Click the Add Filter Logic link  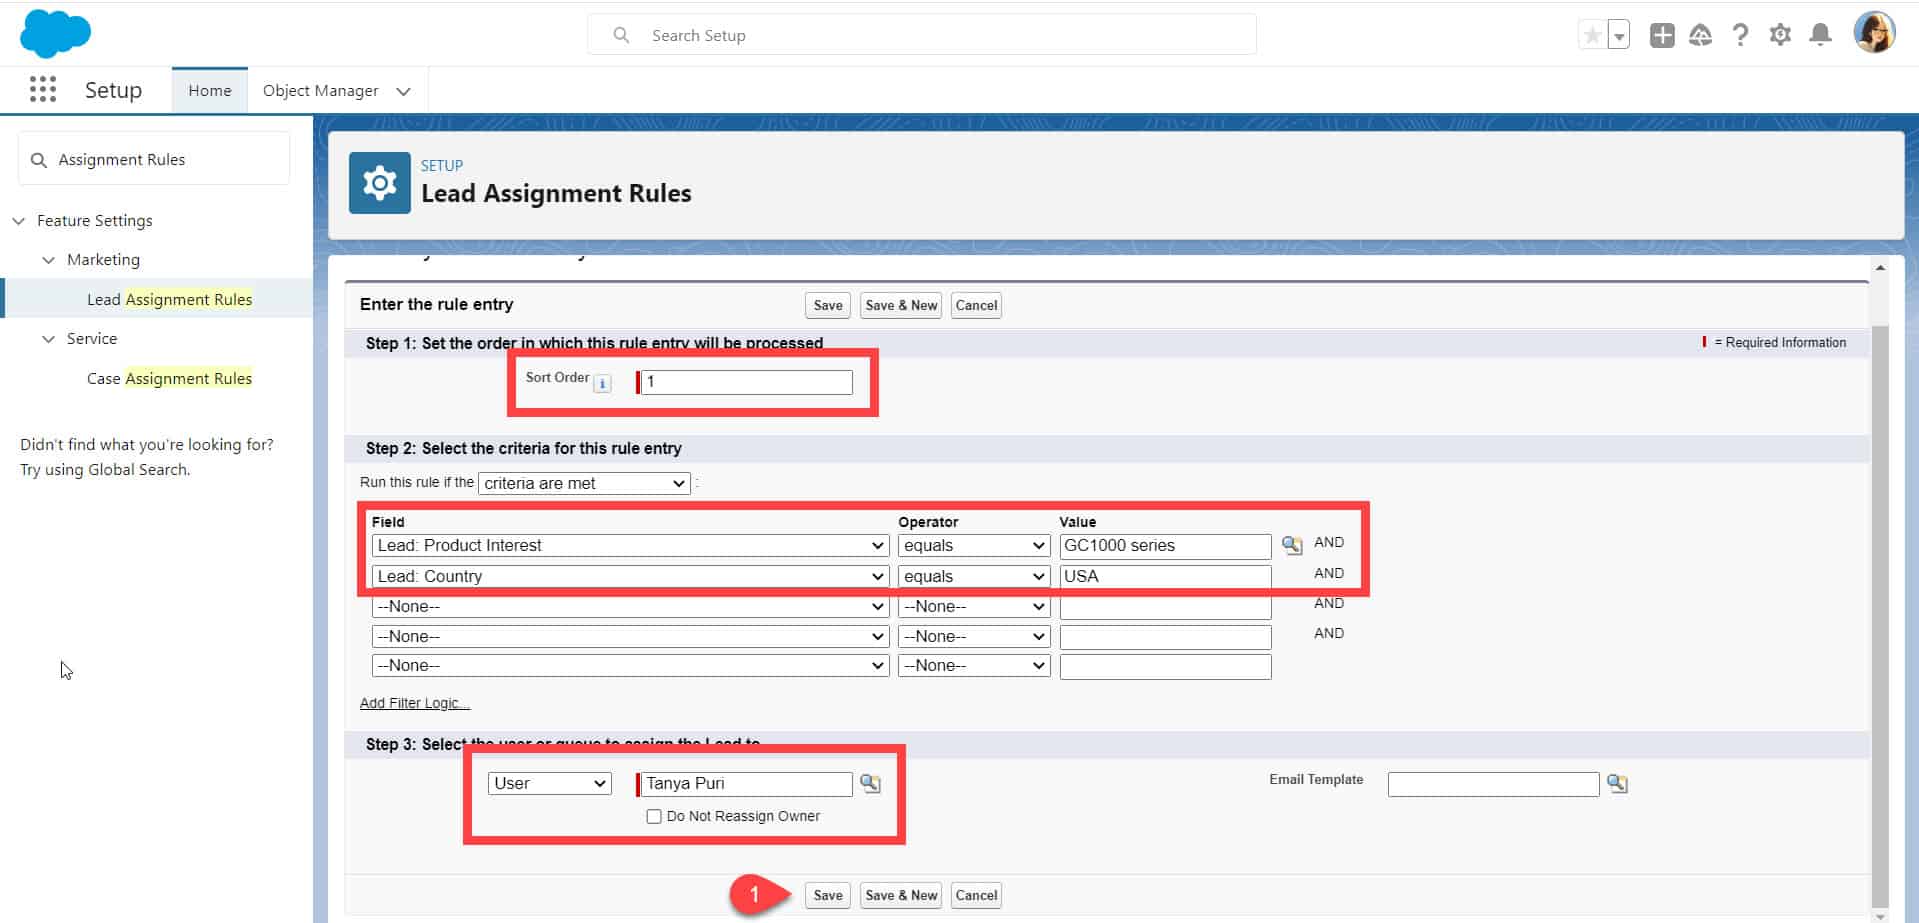[413, 702]
